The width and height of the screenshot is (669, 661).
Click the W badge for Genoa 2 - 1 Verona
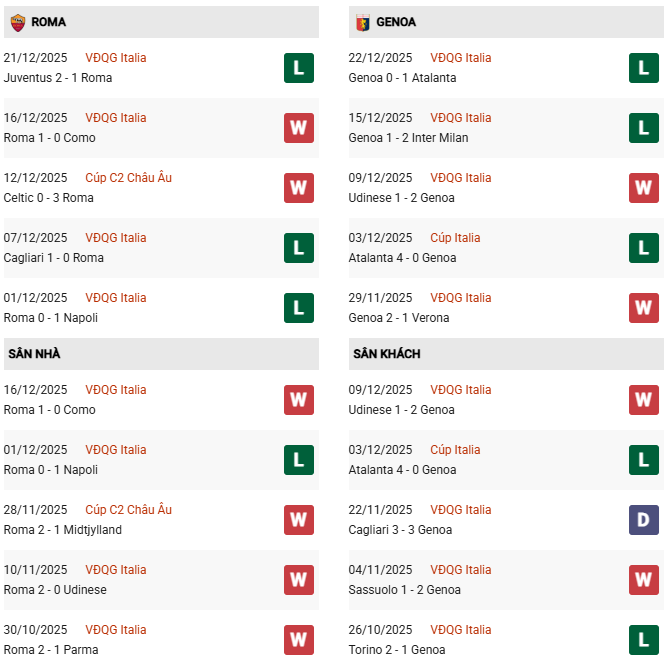tap(643, 308)
